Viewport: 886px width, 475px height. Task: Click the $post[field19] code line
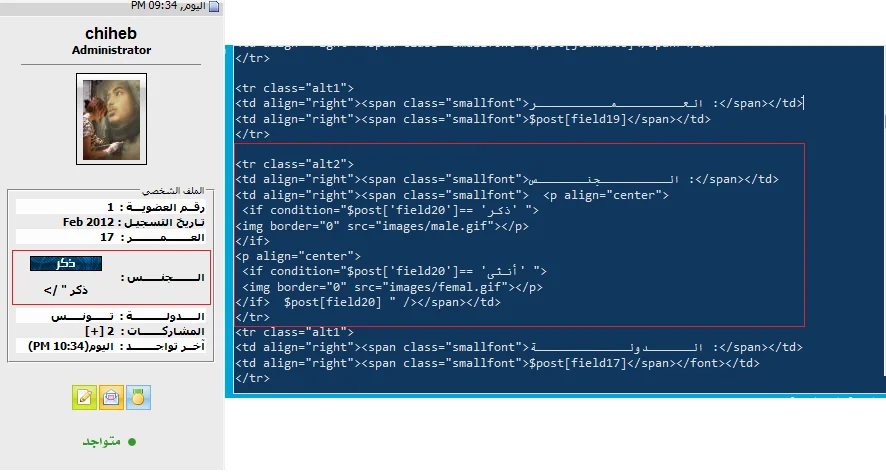click(472, 119)
